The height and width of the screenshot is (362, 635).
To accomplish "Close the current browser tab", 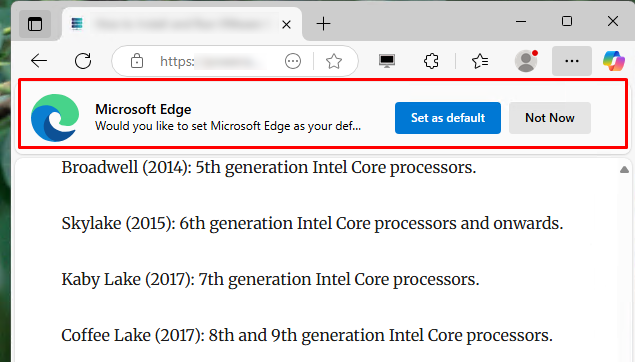I will click(286, 25).
